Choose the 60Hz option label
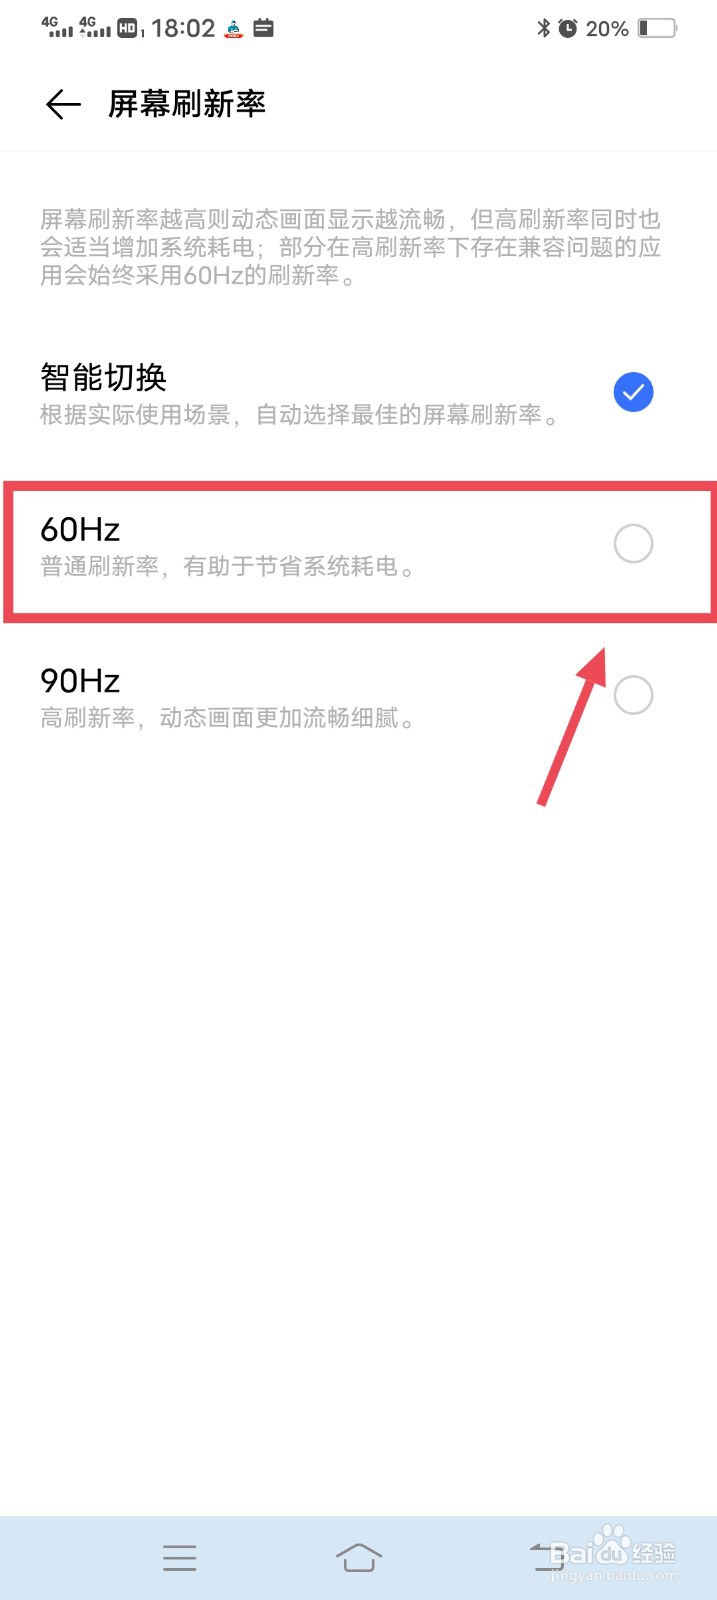717x1600 pixels. pos(80,529)
